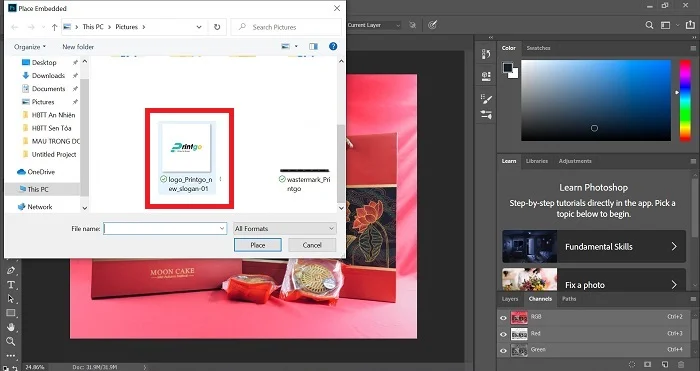Expand the workspace chooser arrow
Viewport: 700px width, 371px height.
pos(678,25)
